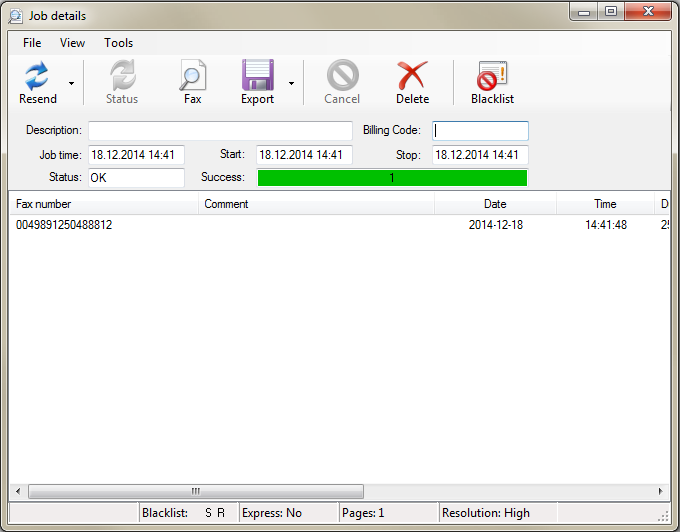Open the File menu

[32, 43]
